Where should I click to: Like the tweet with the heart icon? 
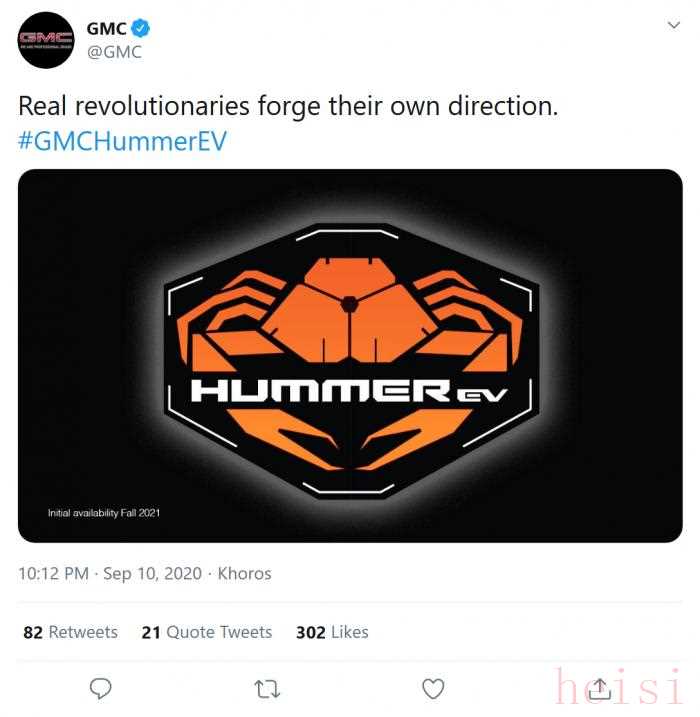433,689
